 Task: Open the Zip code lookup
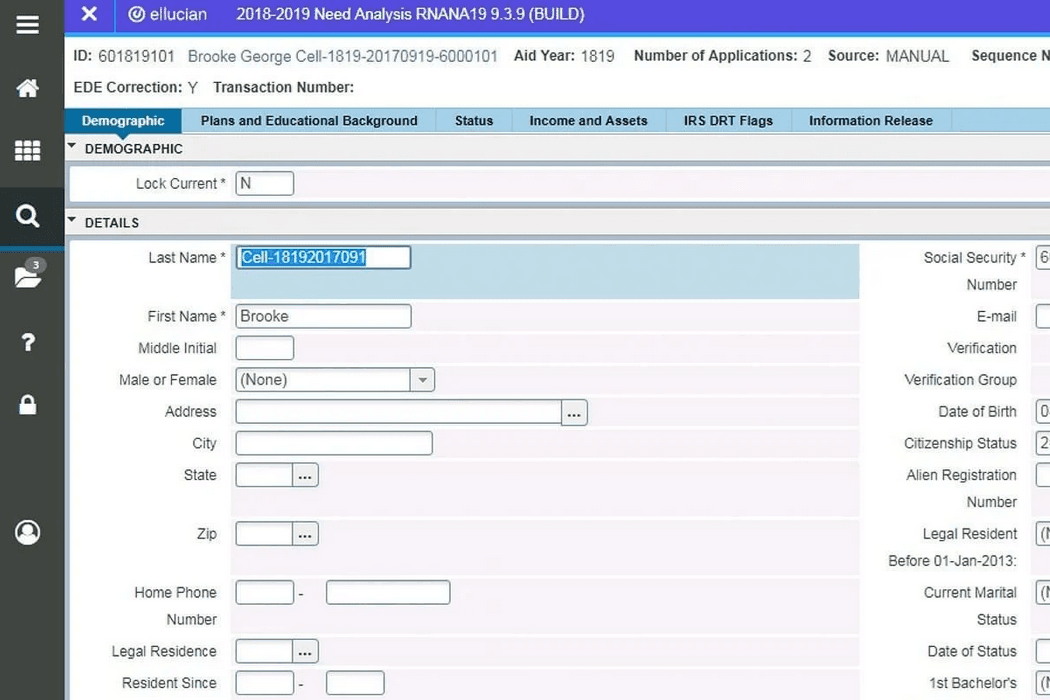[x=307, y=533]
